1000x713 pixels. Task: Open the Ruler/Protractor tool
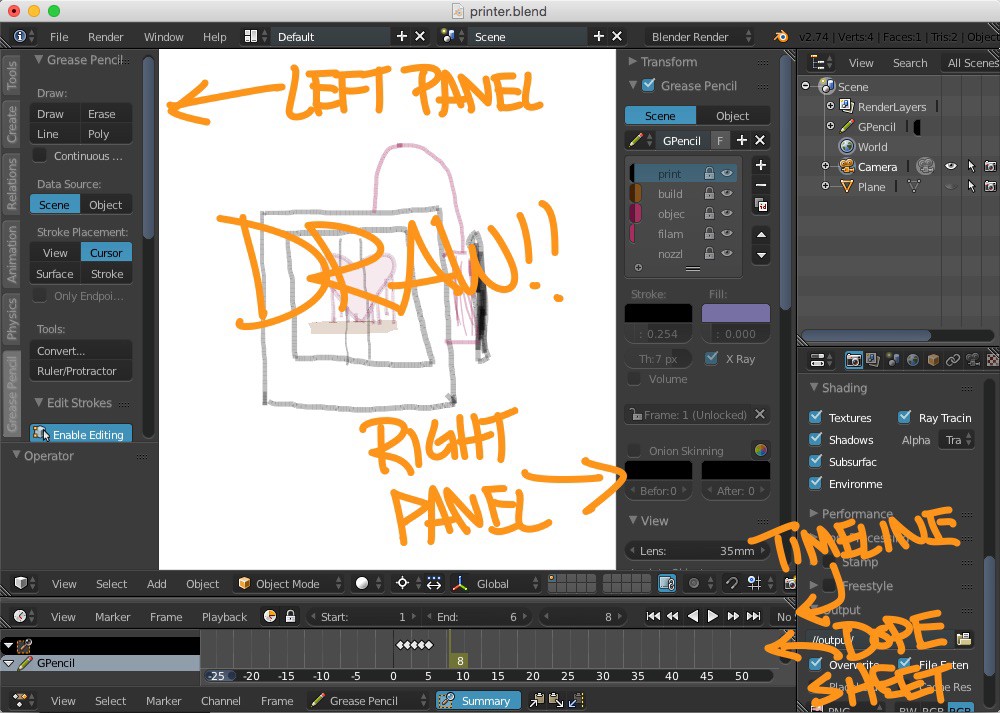click(80, 371)
